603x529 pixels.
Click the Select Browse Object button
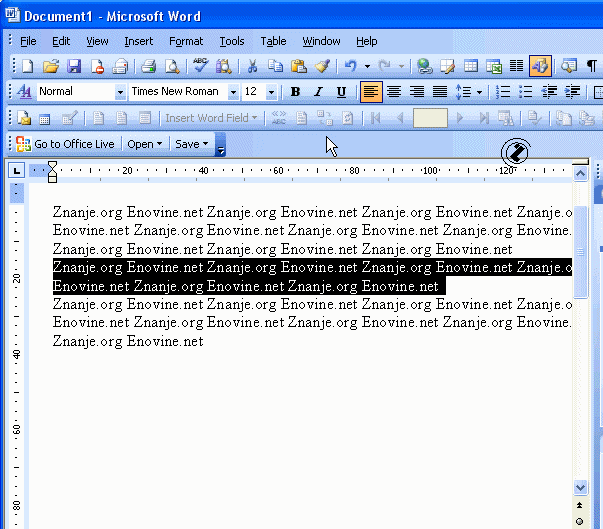tap(580, 522)
